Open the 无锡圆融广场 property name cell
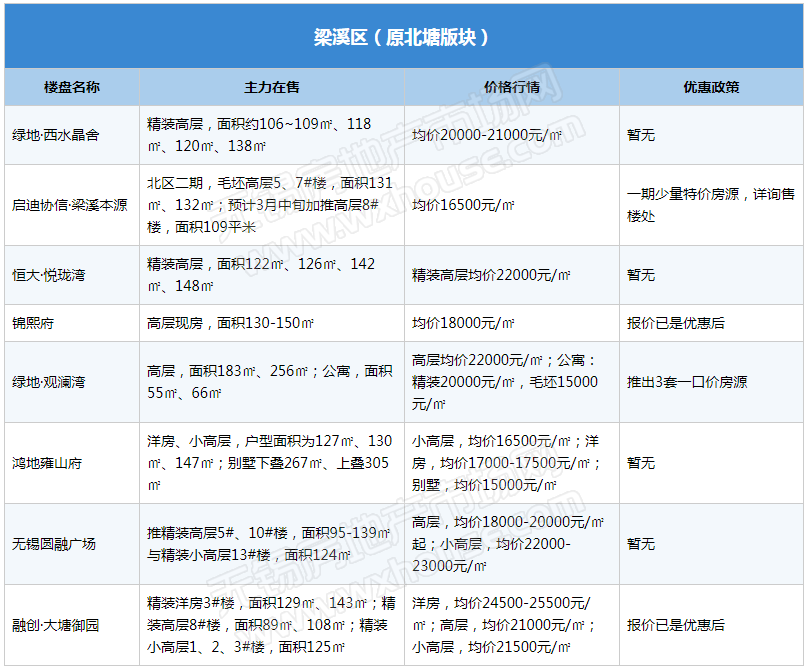 54,544
